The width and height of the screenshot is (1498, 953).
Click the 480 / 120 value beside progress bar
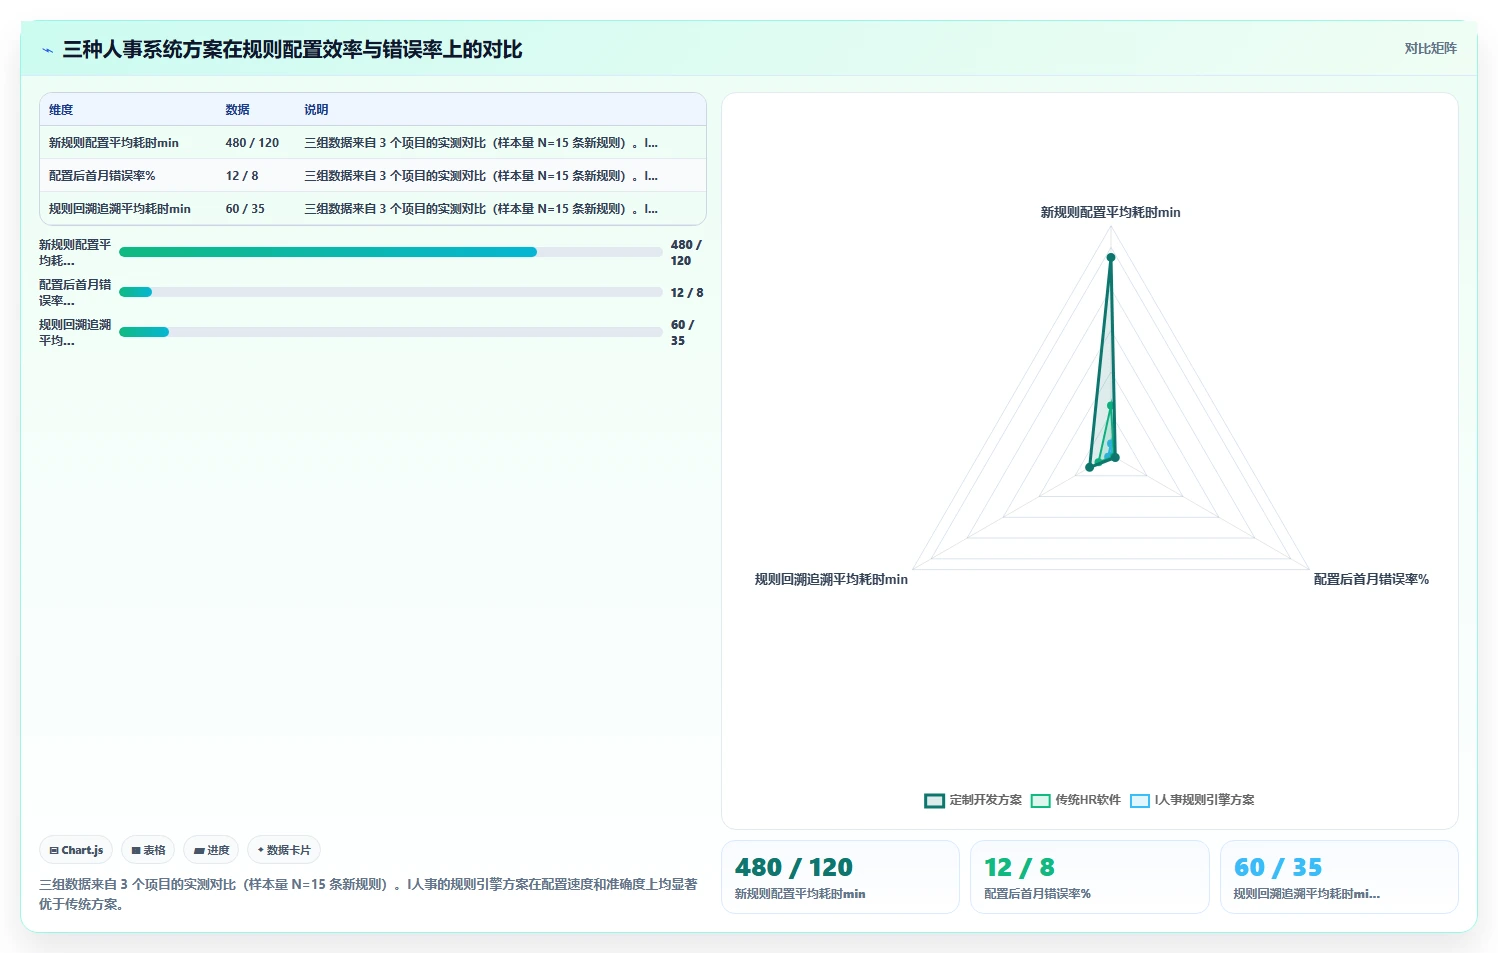tap(686, 252)
